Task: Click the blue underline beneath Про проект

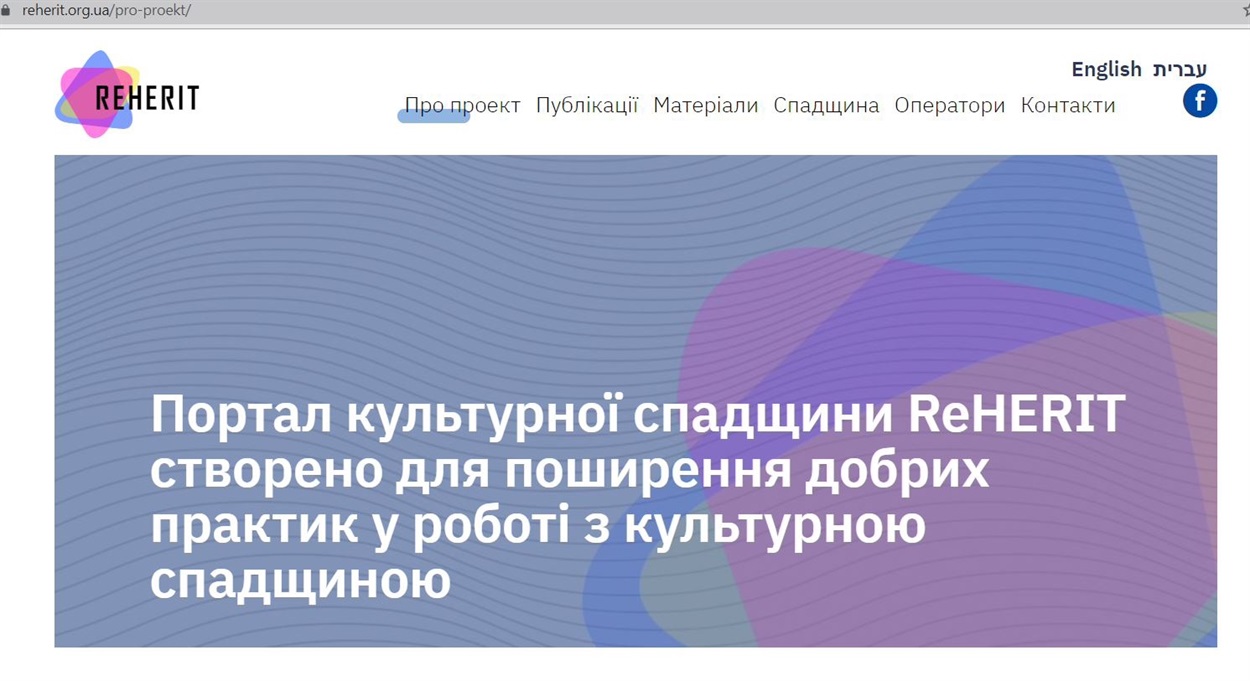Action: (433, 117)
